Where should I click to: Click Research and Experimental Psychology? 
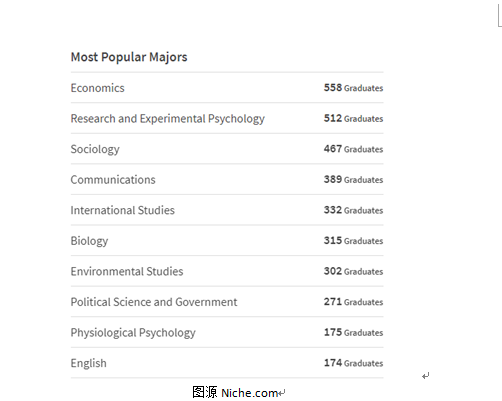[167, 119]
